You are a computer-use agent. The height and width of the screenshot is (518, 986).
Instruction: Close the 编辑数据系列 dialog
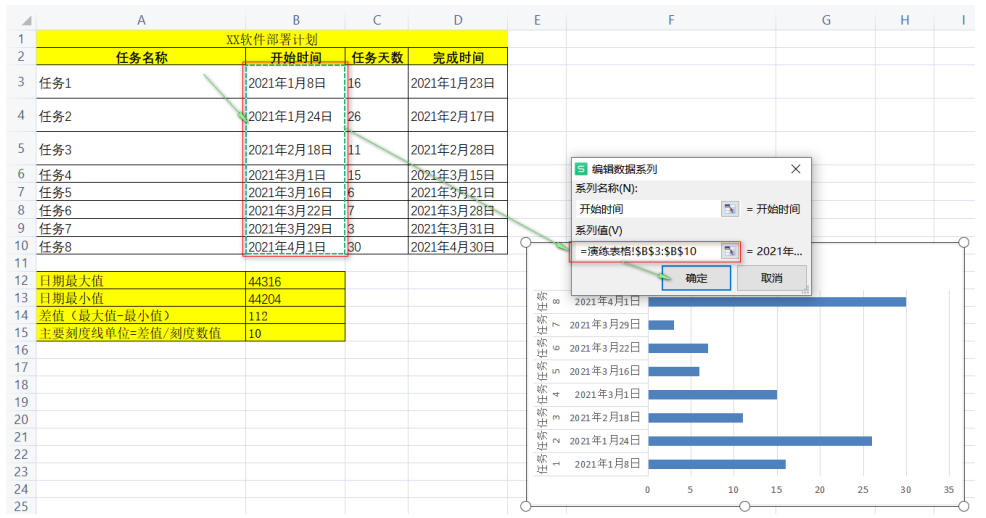pos(795,169)
